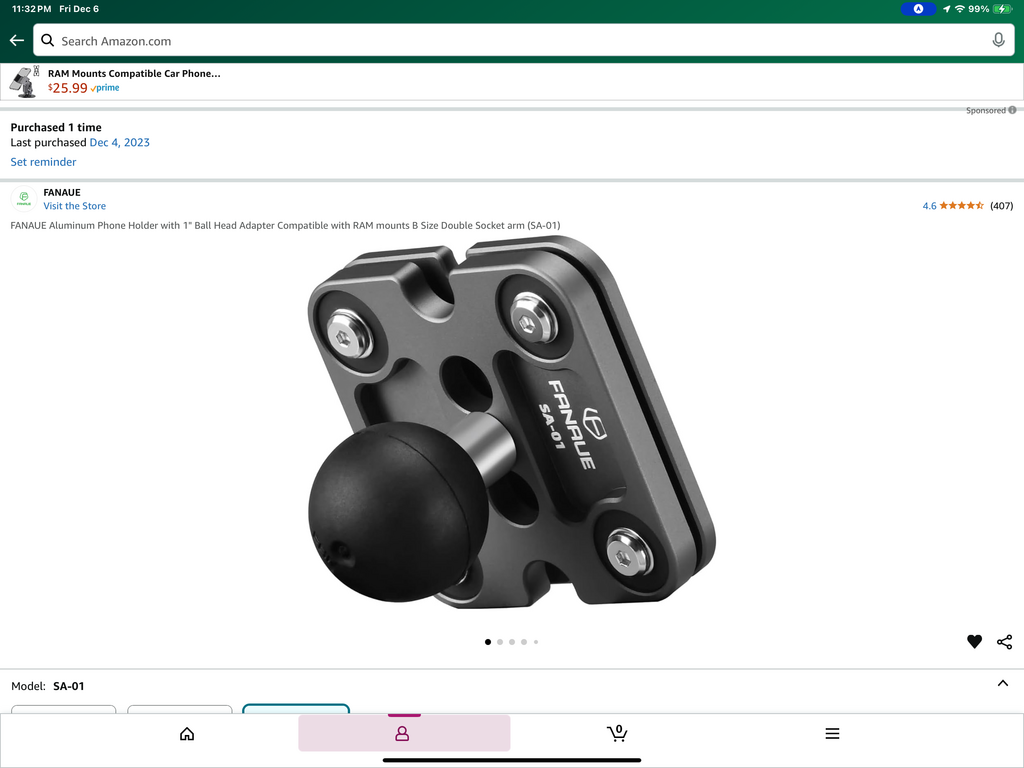The image size is (1024, 768).
Task: Tap the search magnifier icon
Action: [48, 40]
